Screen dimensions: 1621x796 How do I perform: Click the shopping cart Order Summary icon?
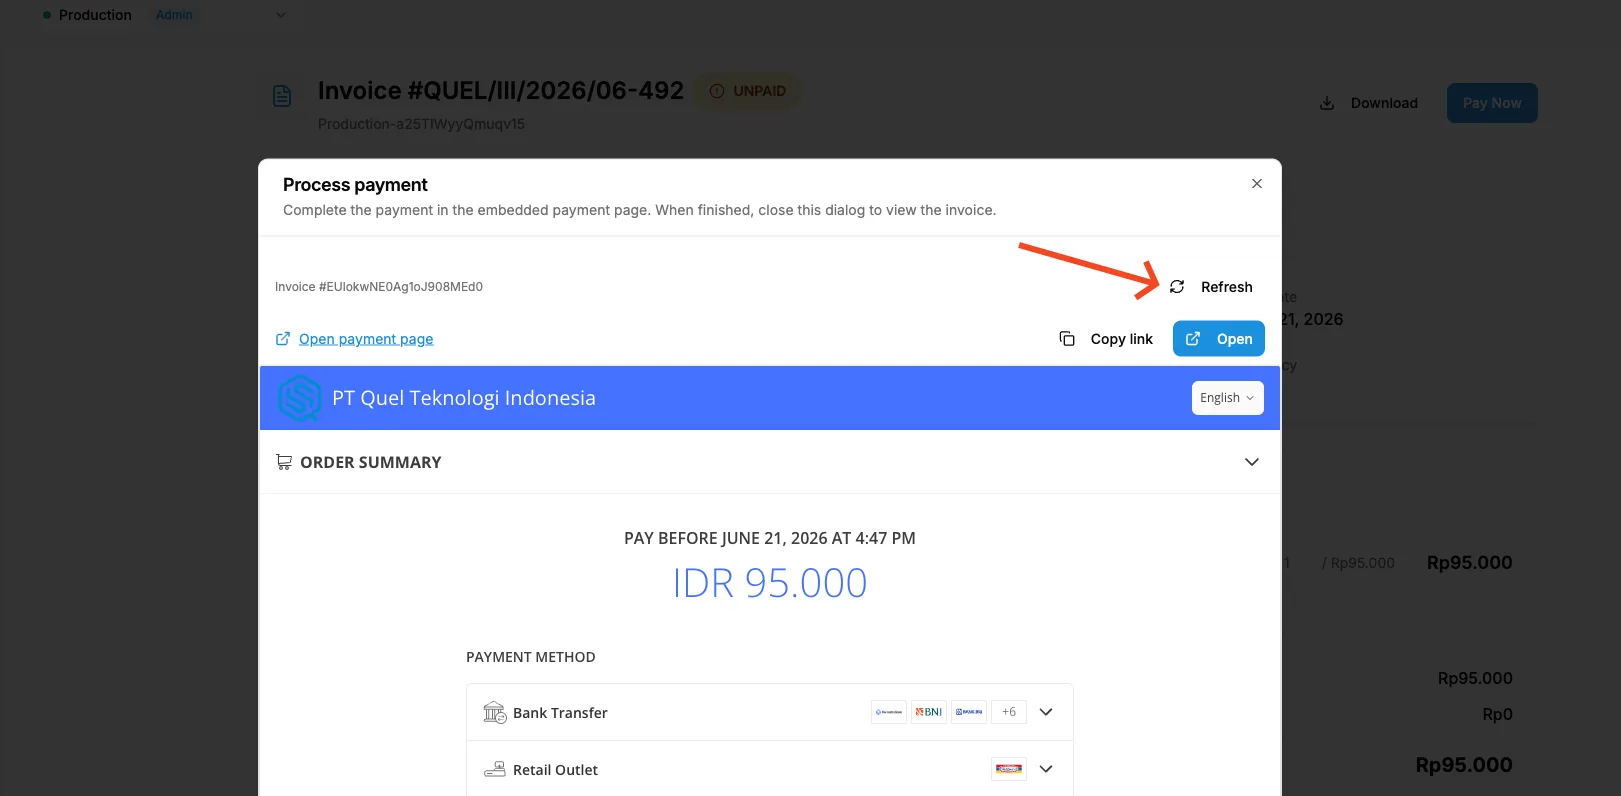tap(284, 462)
